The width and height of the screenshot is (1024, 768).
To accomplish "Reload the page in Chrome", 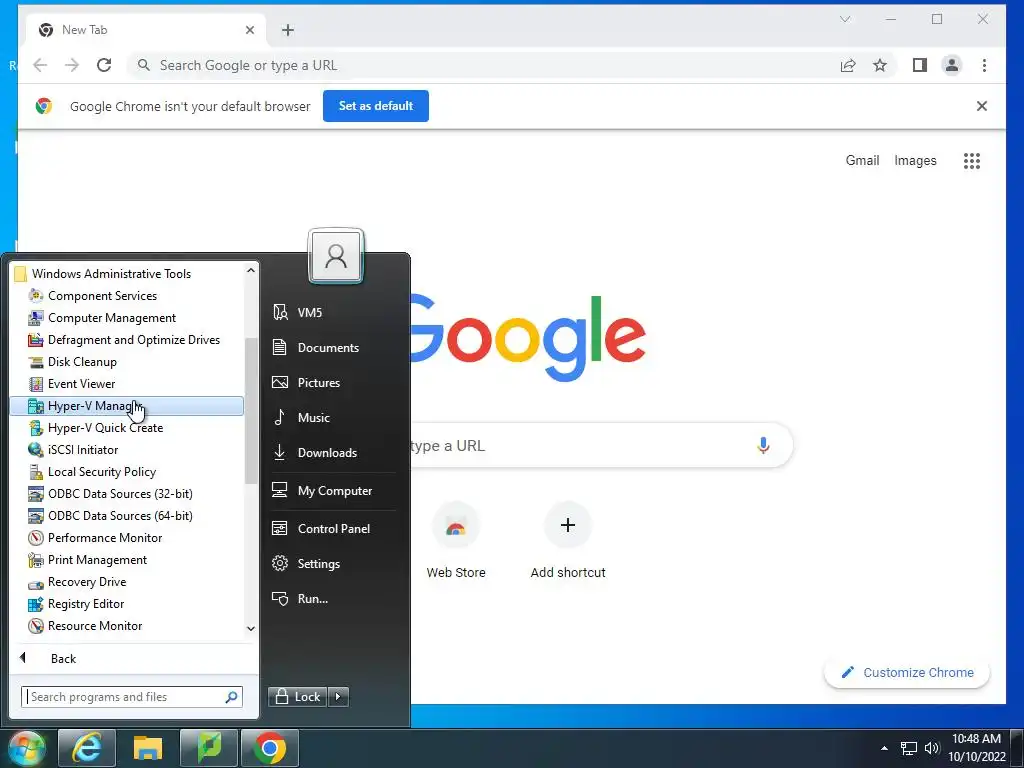I will click(x=104, y=65).
